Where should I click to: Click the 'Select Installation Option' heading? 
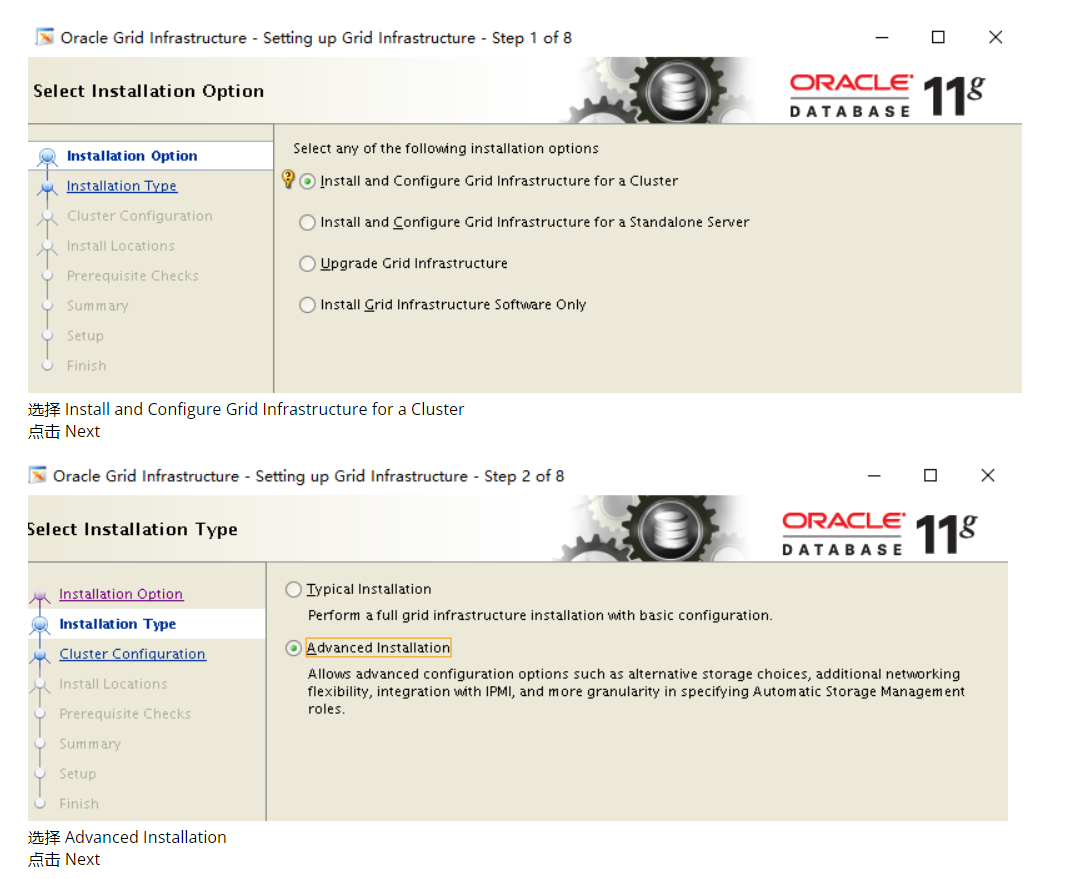(148, 91)
